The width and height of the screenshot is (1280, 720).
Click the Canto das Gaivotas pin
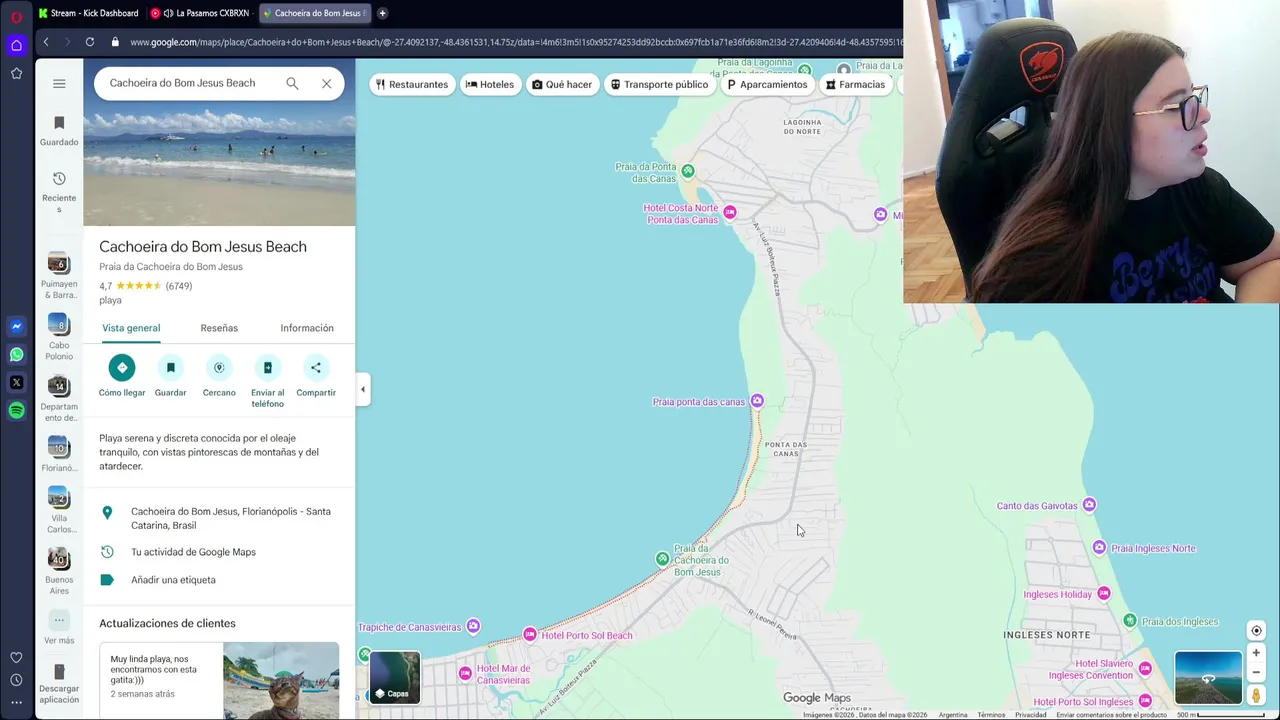pos(1089,505)
